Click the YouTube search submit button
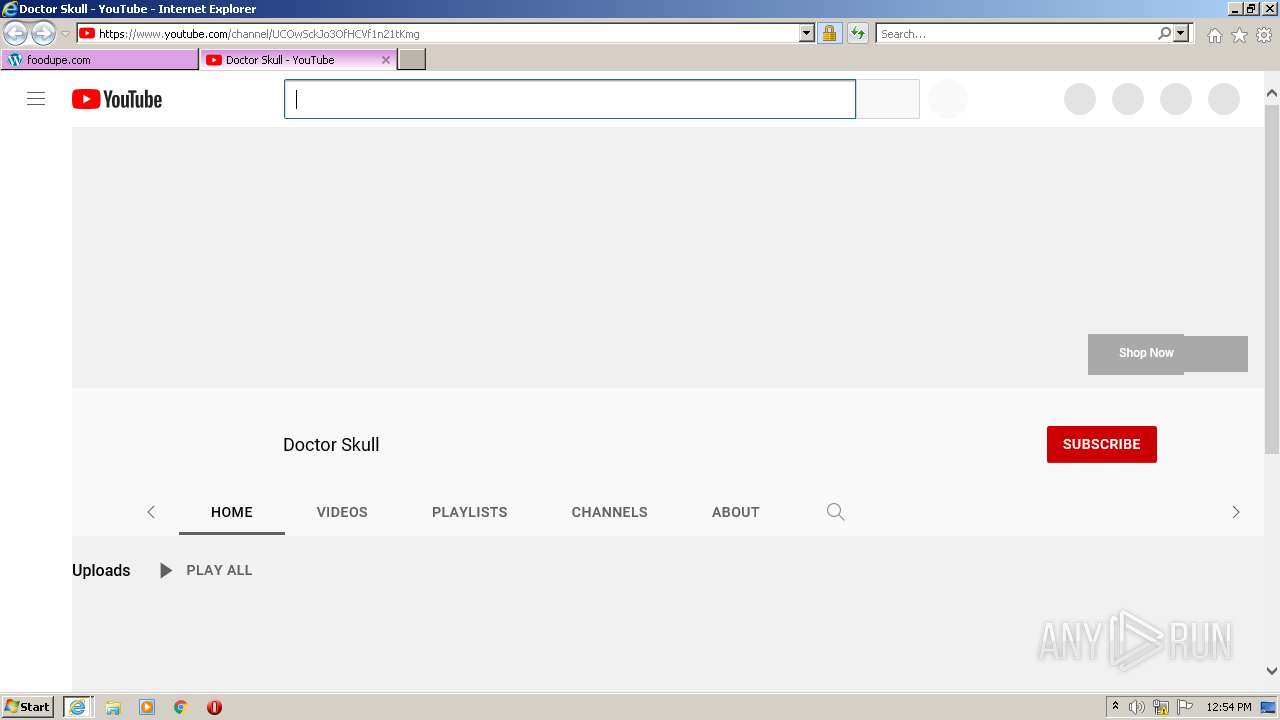This screenshot has width=1280, height=720. tap(888, 99)
